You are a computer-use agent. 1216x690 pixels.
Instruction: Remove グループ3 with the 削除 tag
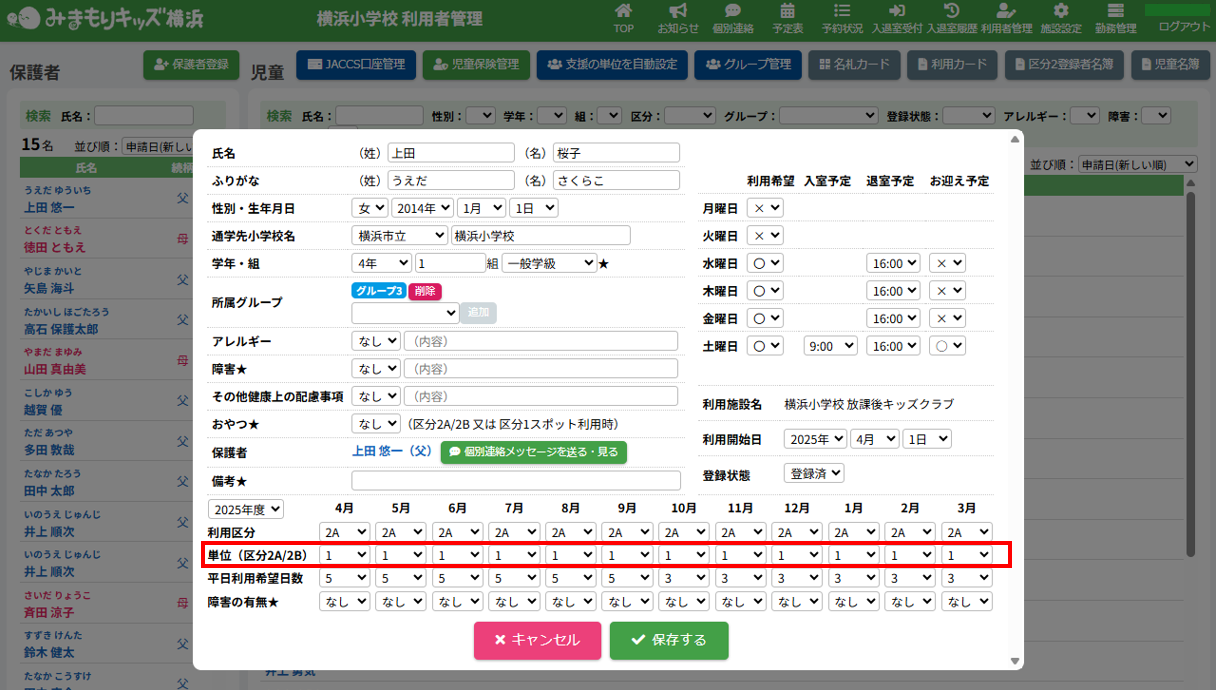tap(424, 291)
